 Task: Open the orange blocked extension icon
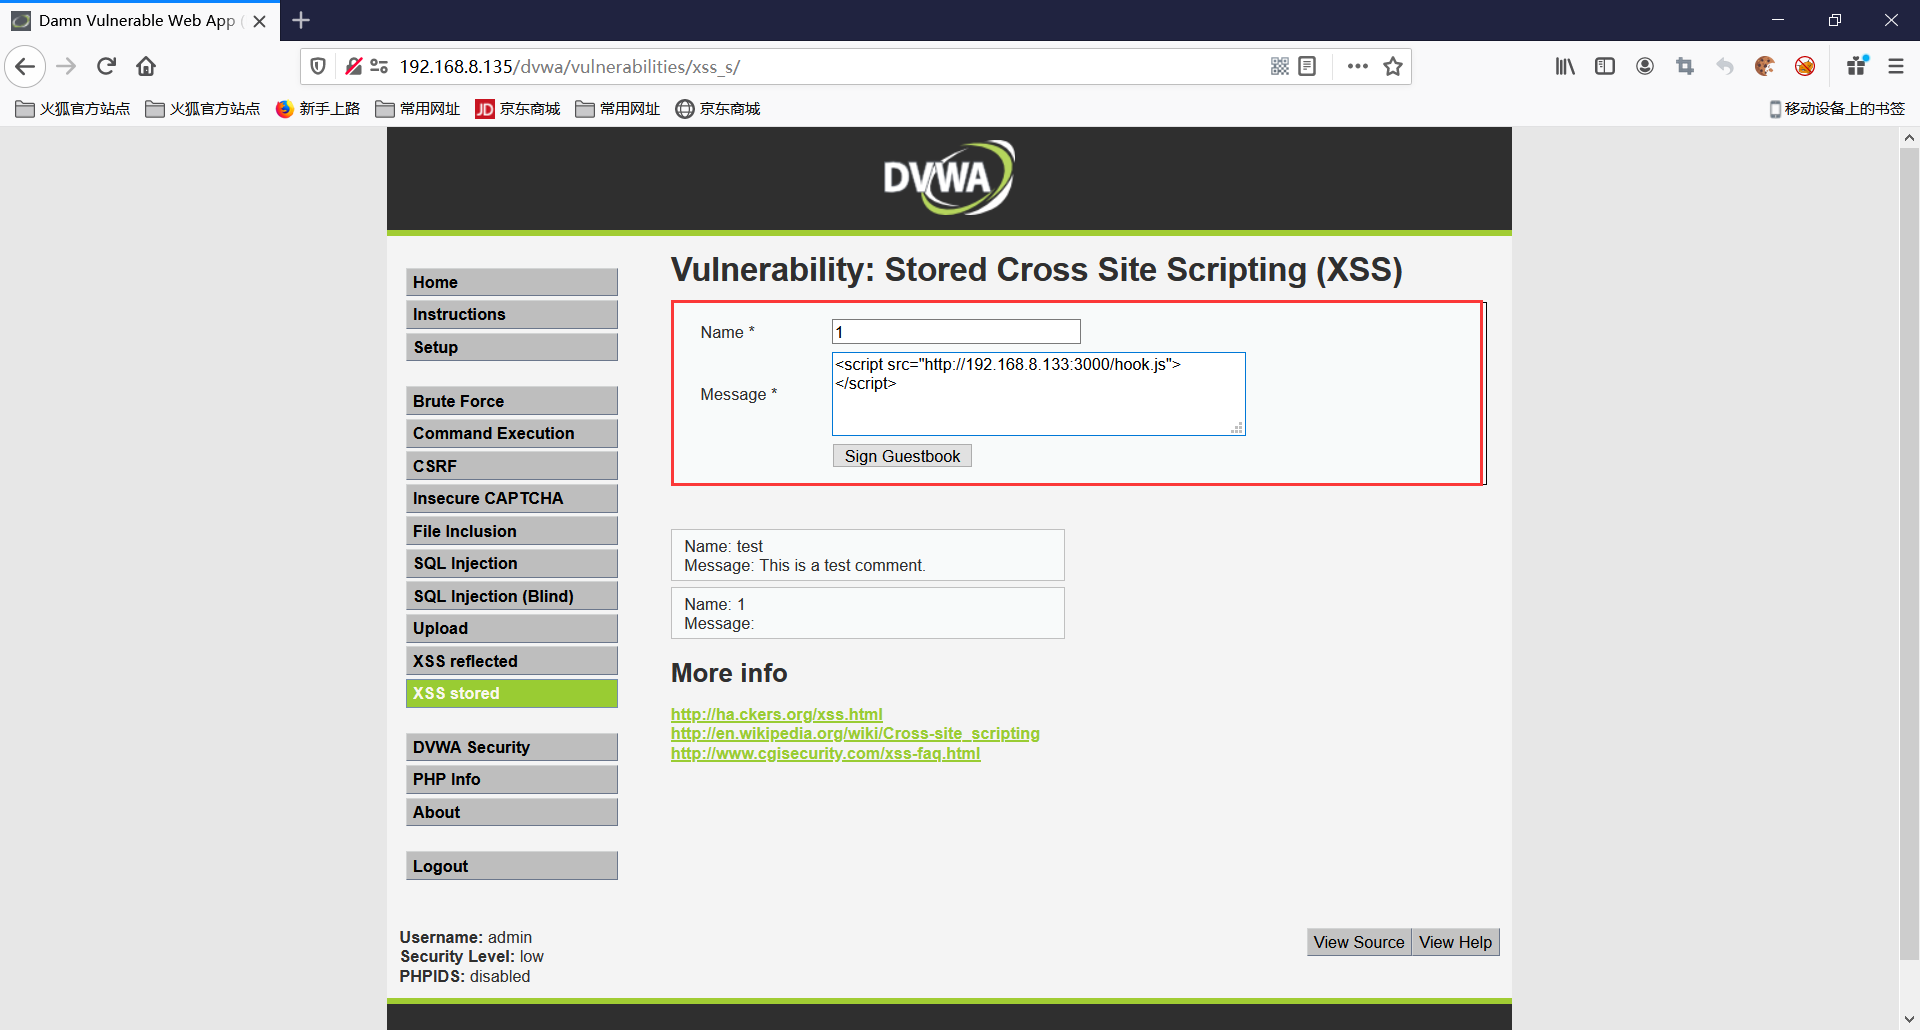(1805, 66)
